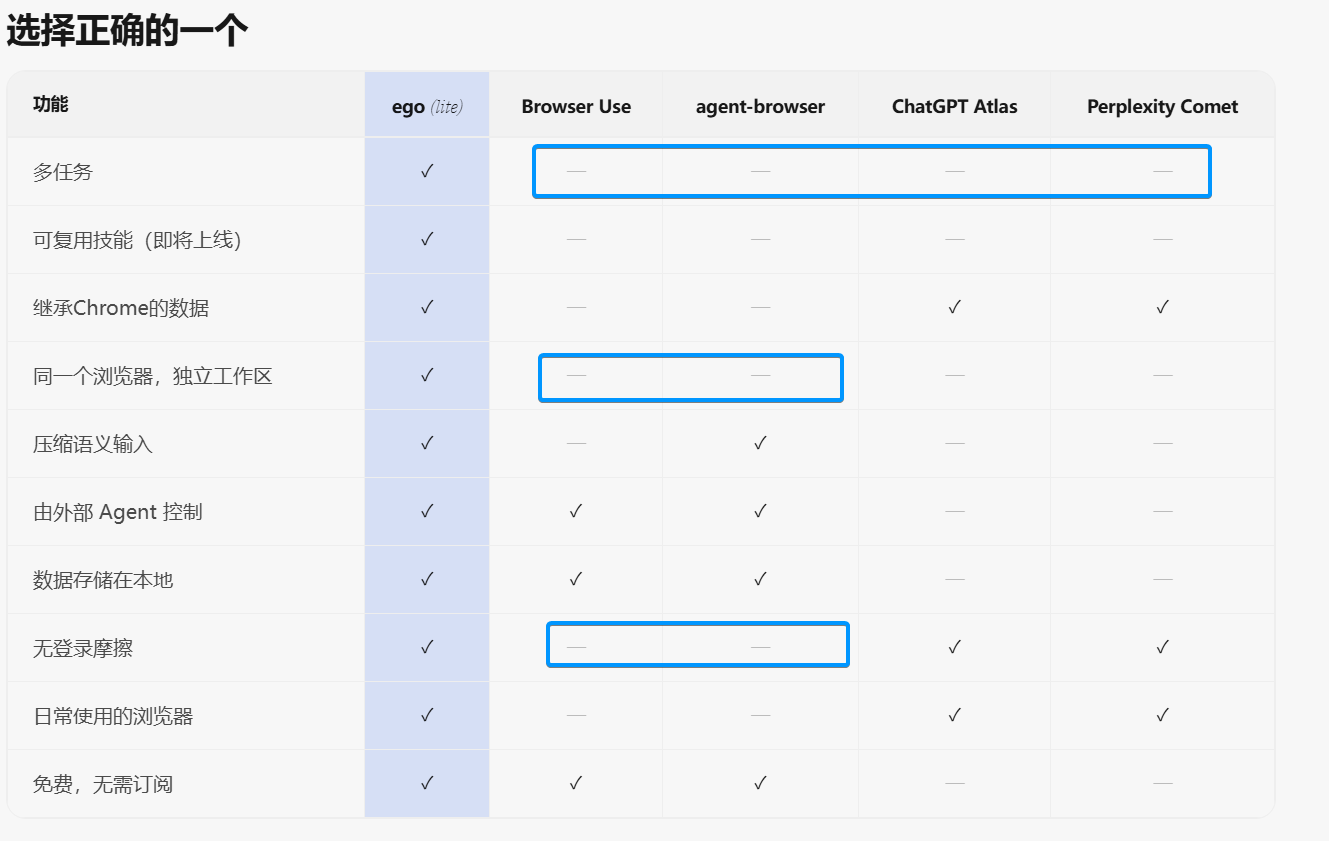Click ego checkmark in 多任务 row
Image resolution: width=1329 pixels, height=841 pixels.
click(x=427, y=171)
